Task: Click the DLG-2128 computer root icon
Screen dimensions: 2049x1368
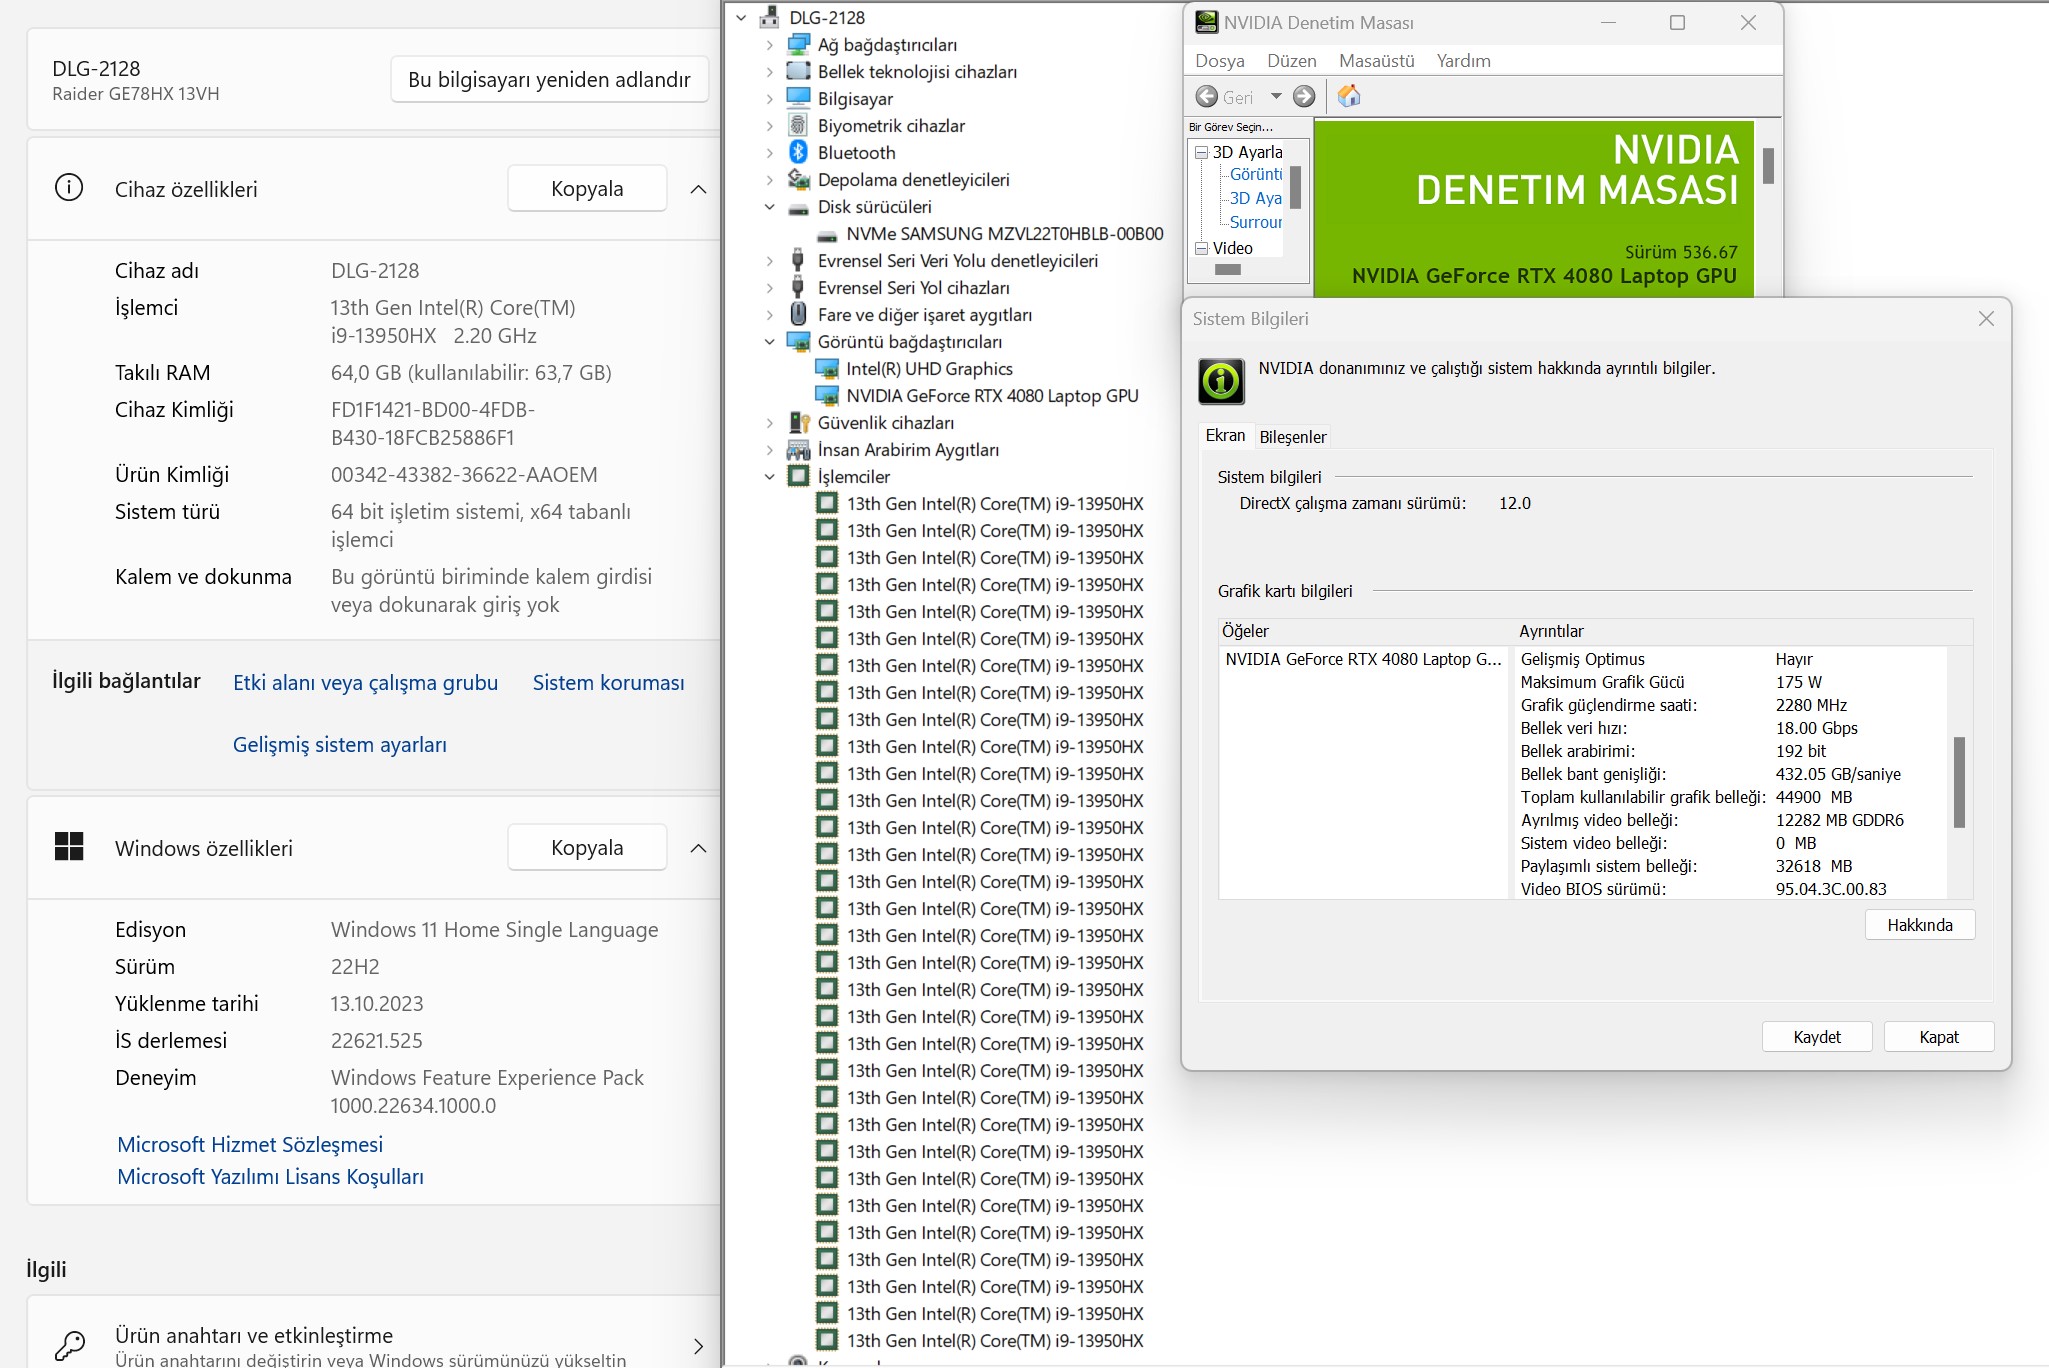Action: point(770,17)
